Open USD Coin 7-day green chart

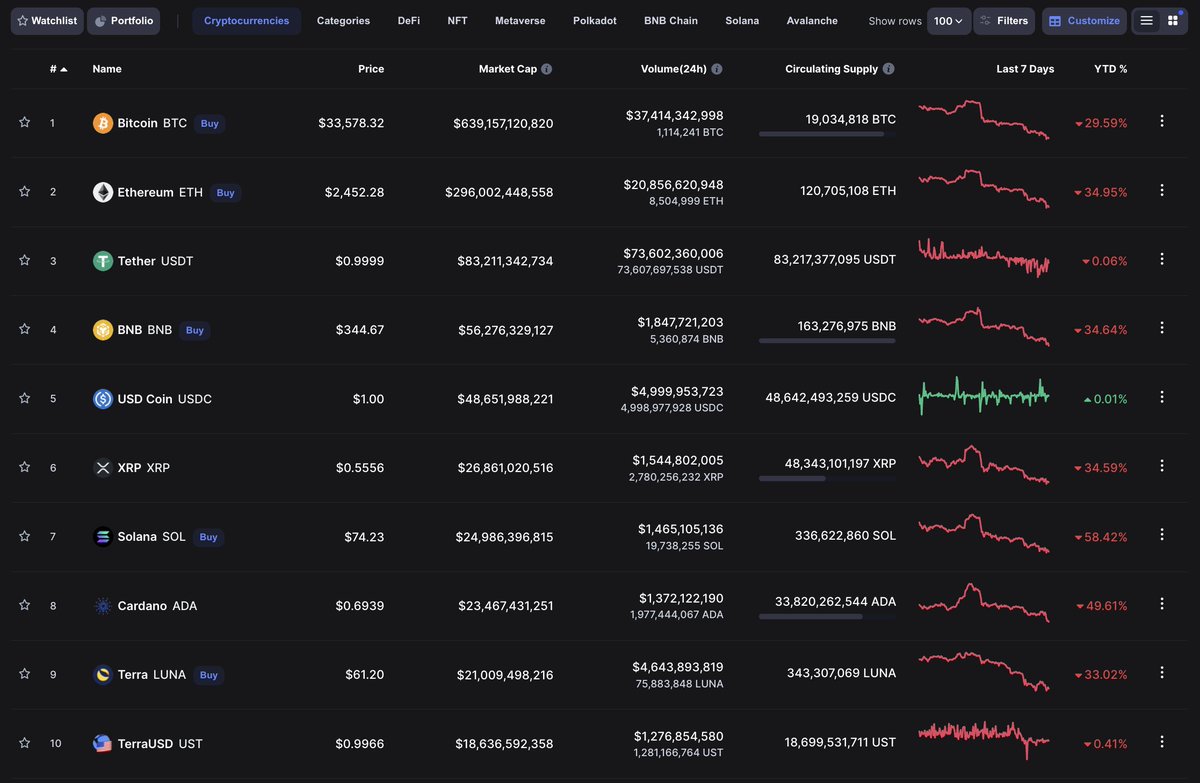(984, 395)
